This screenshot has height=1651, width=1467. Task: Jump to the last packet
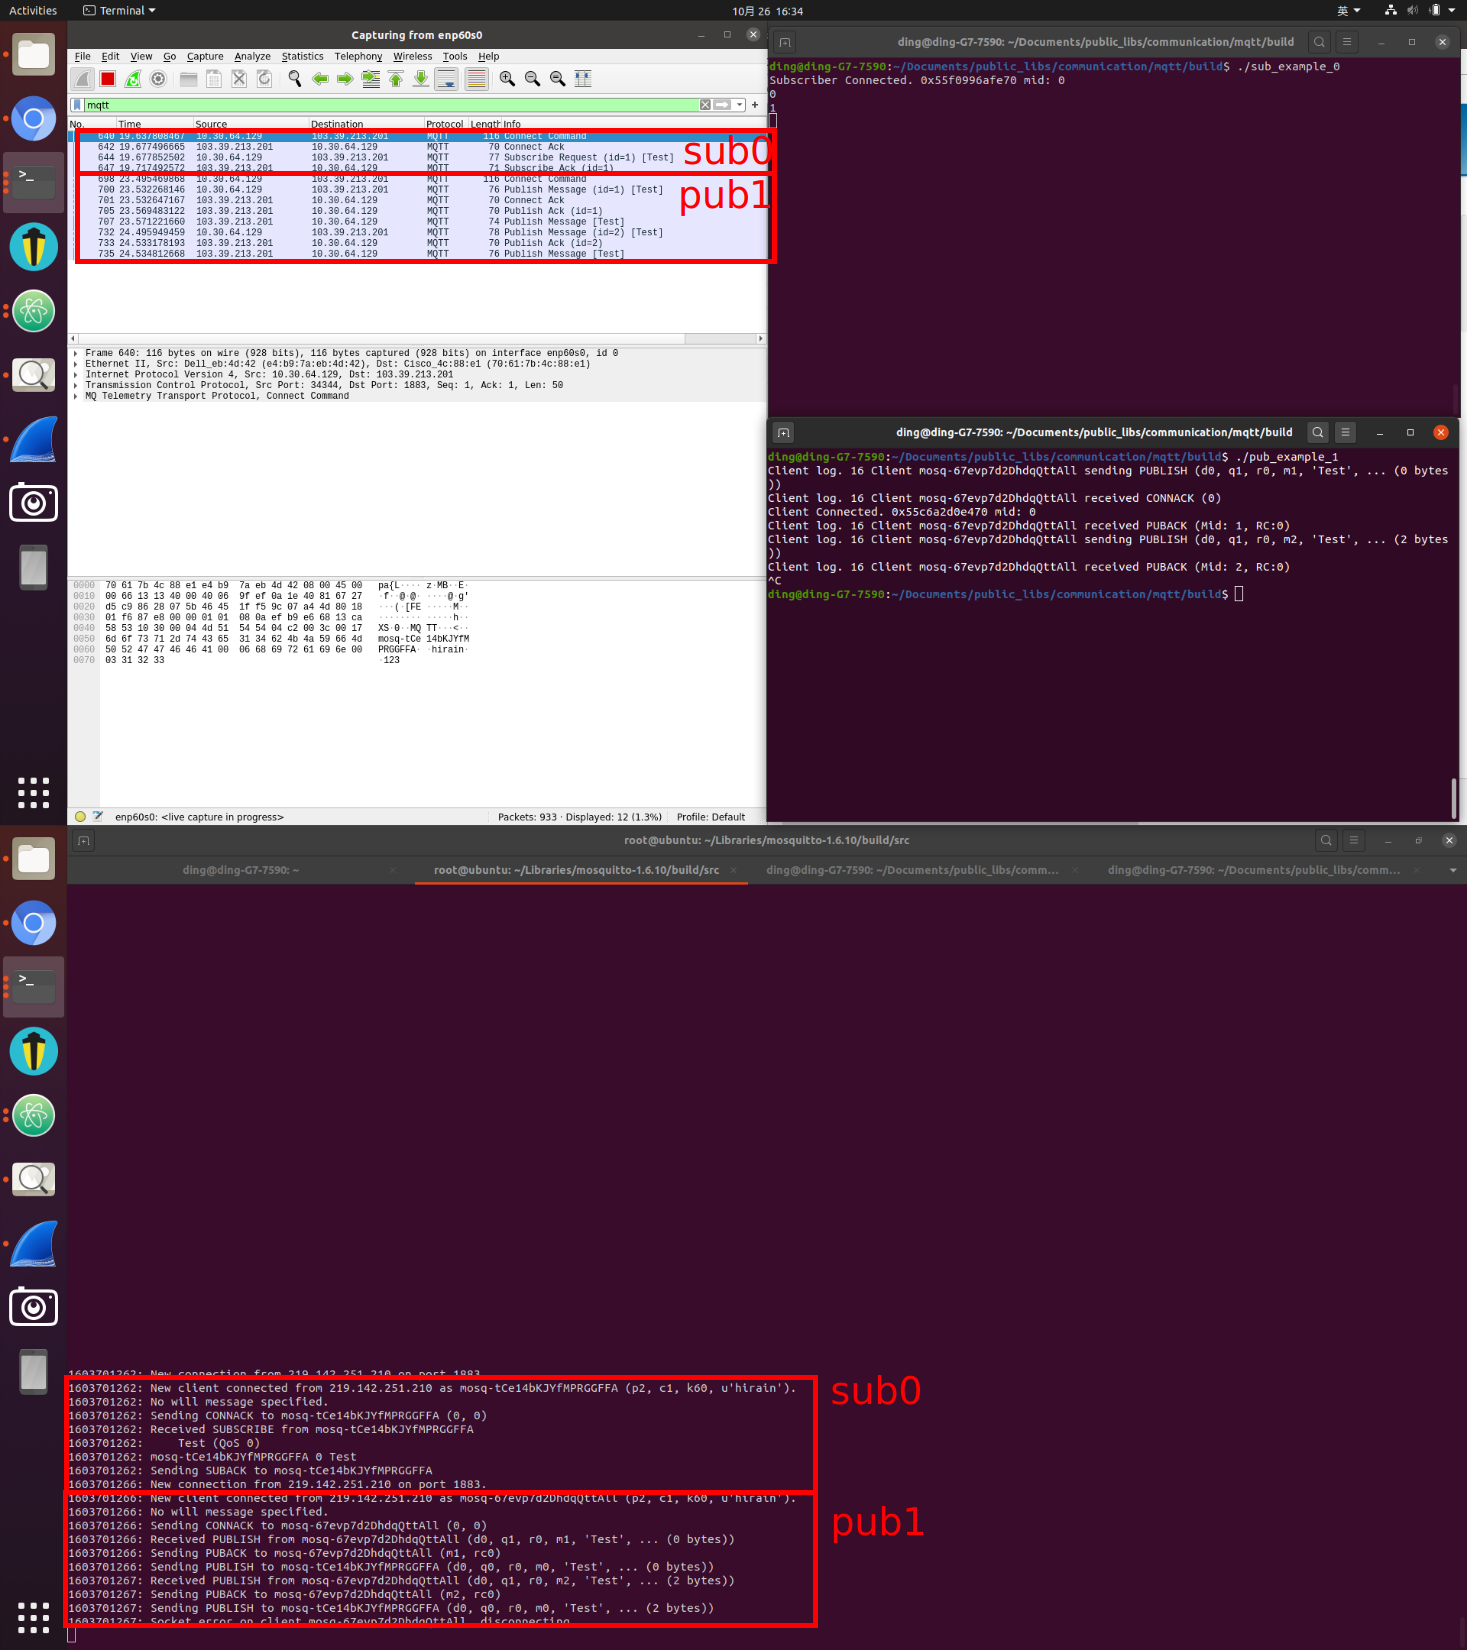point(421,79)
